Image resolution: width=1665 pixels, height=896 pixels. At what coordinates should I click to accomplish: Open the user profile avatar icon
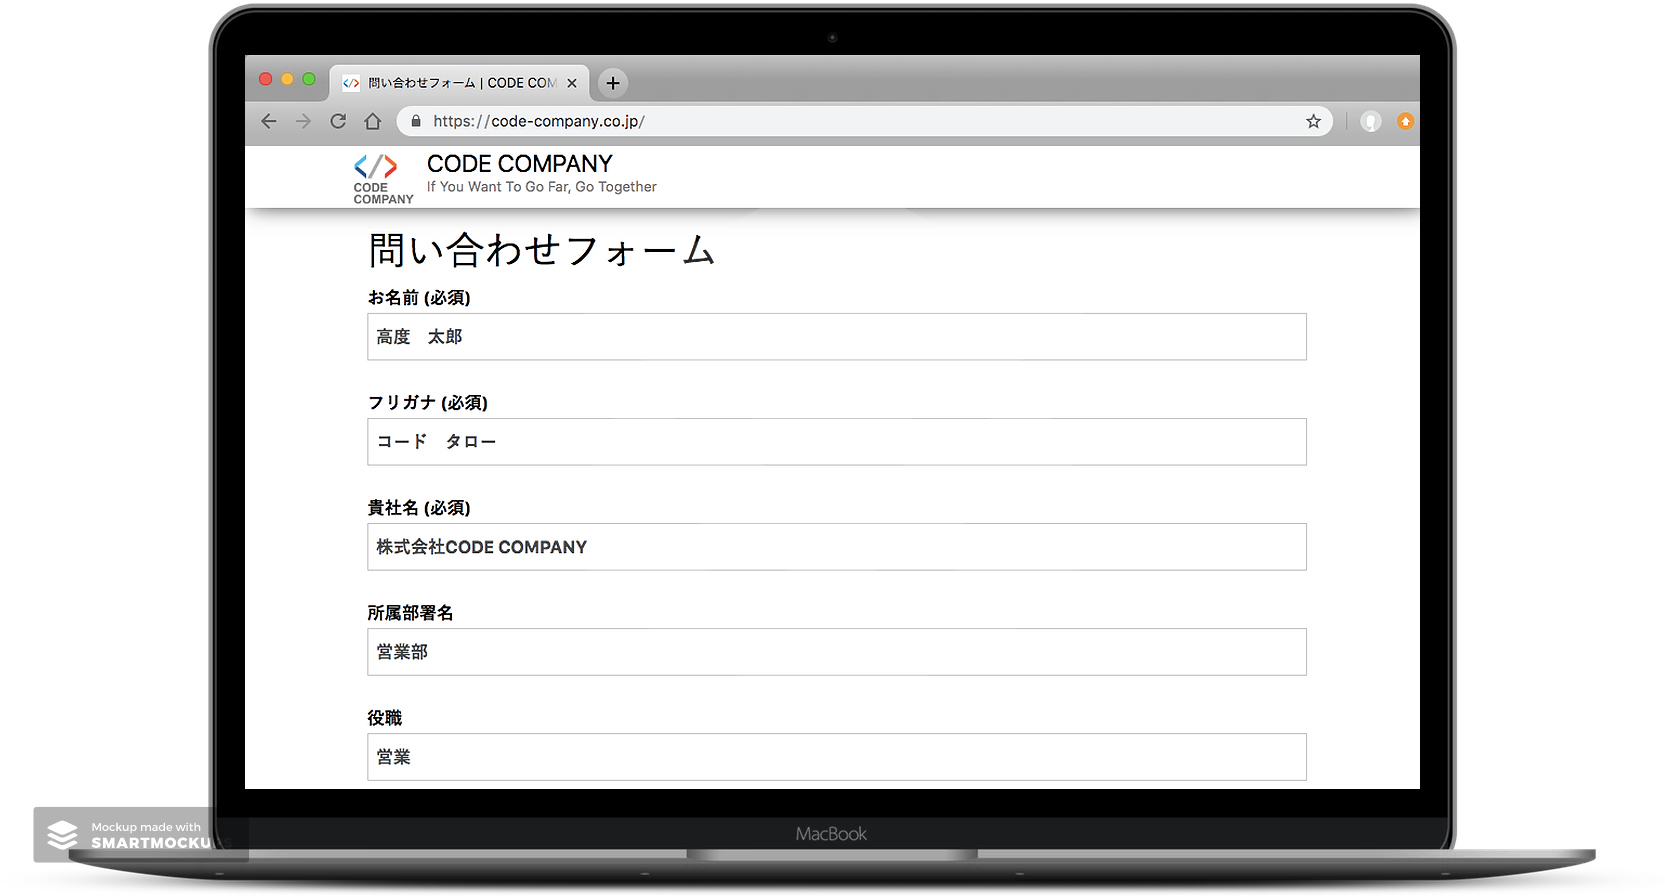[1370, 121]
